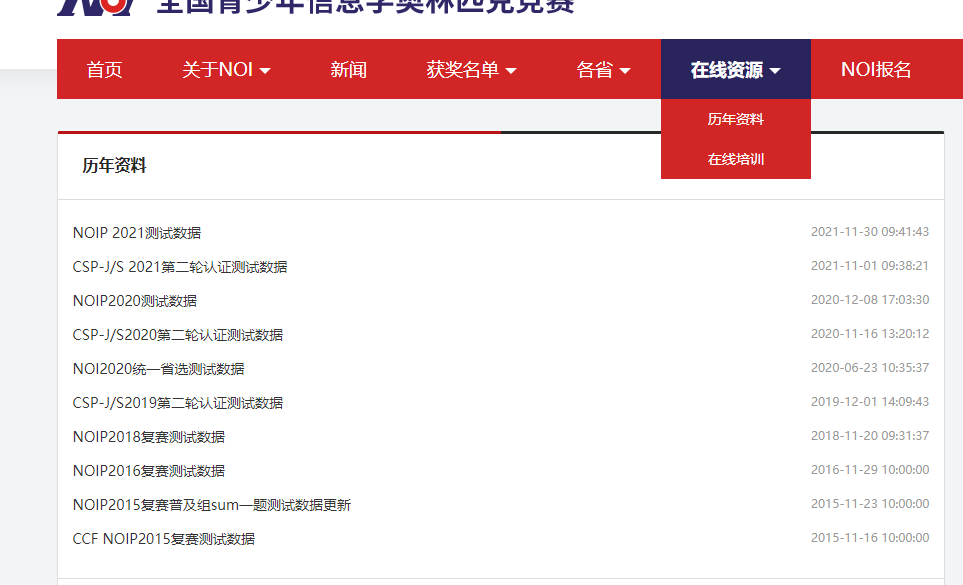Open NOIP2016复赛测试数据 link
Screen dimensions: 963x585
(149, 471)
